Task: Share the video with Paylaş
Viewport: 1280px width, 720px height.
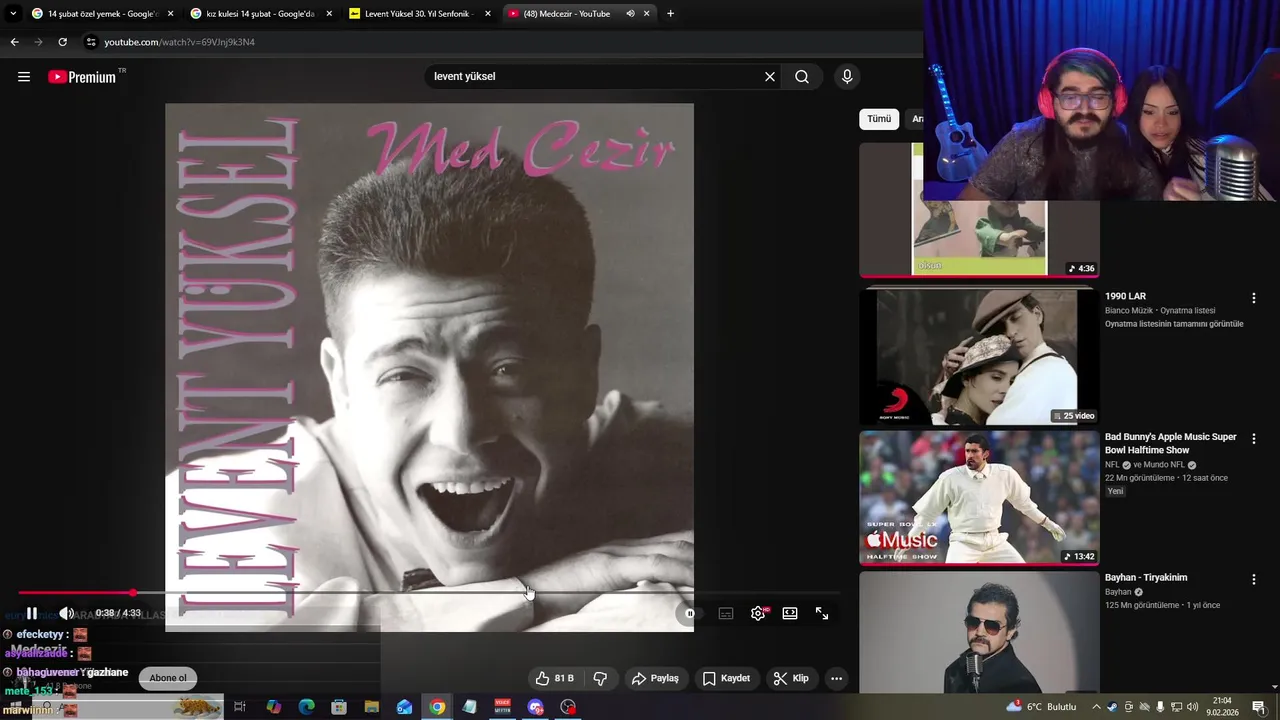Action: pos(655,678)
